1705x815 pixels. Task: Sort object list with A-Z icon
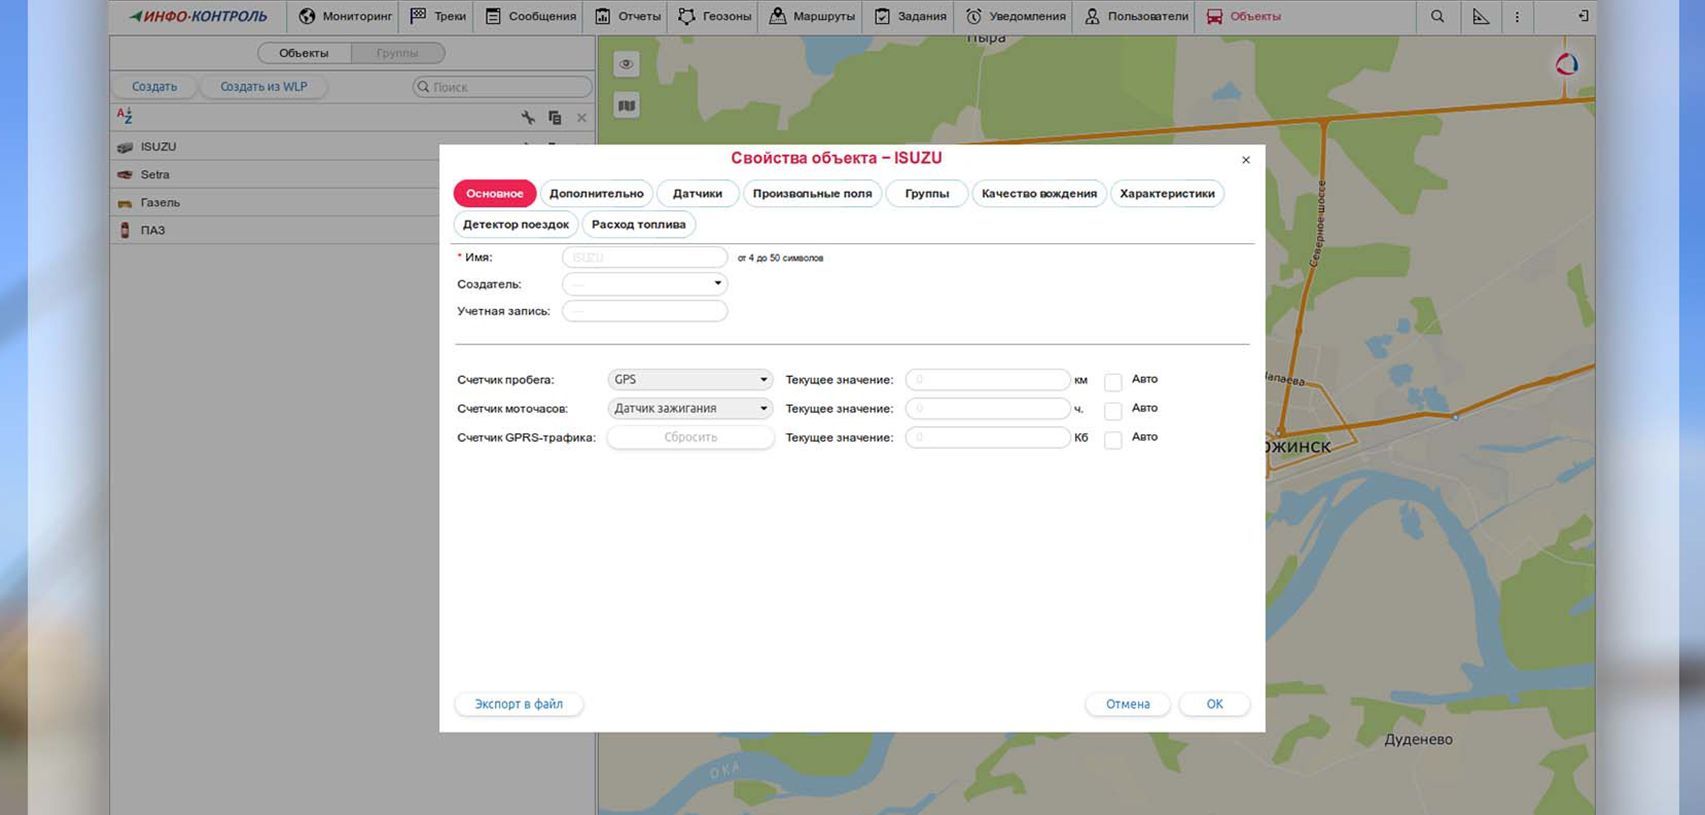(124, 116)
